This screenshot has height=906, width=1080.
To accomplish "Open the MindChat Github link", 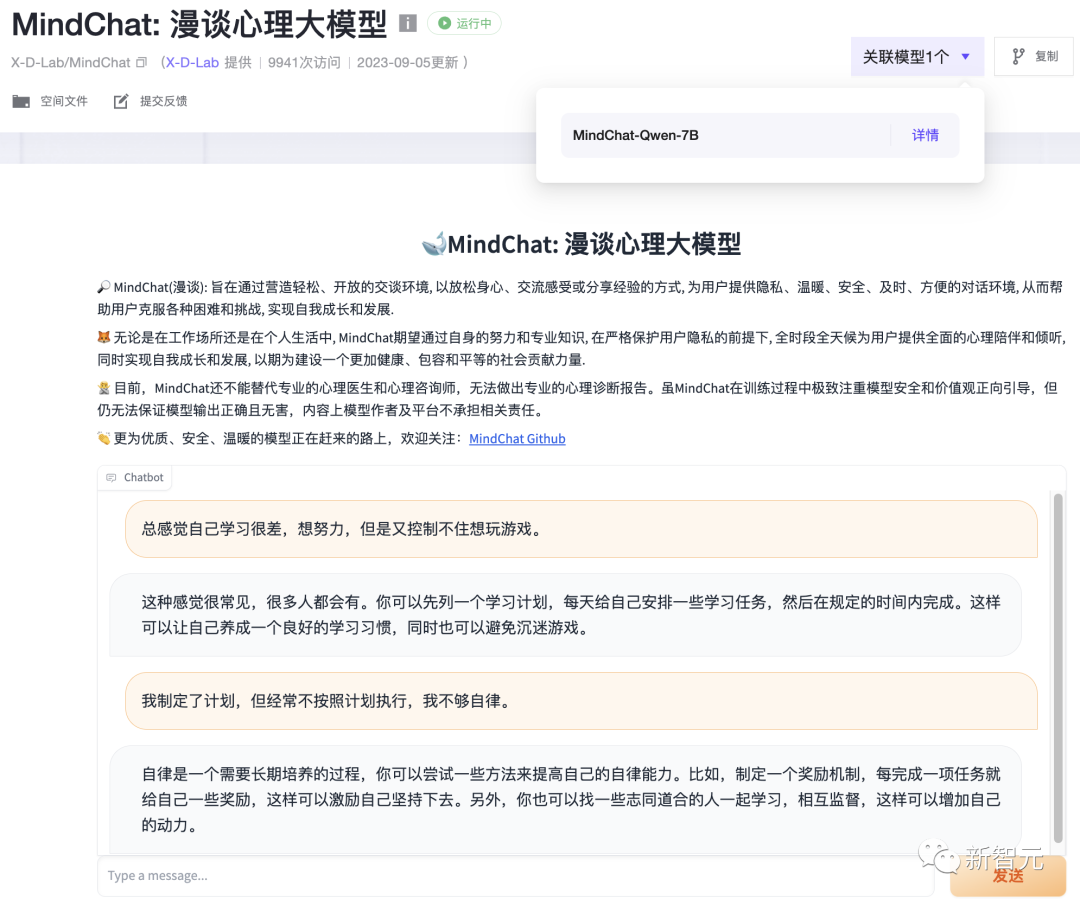I will click(x=517, y=438).
